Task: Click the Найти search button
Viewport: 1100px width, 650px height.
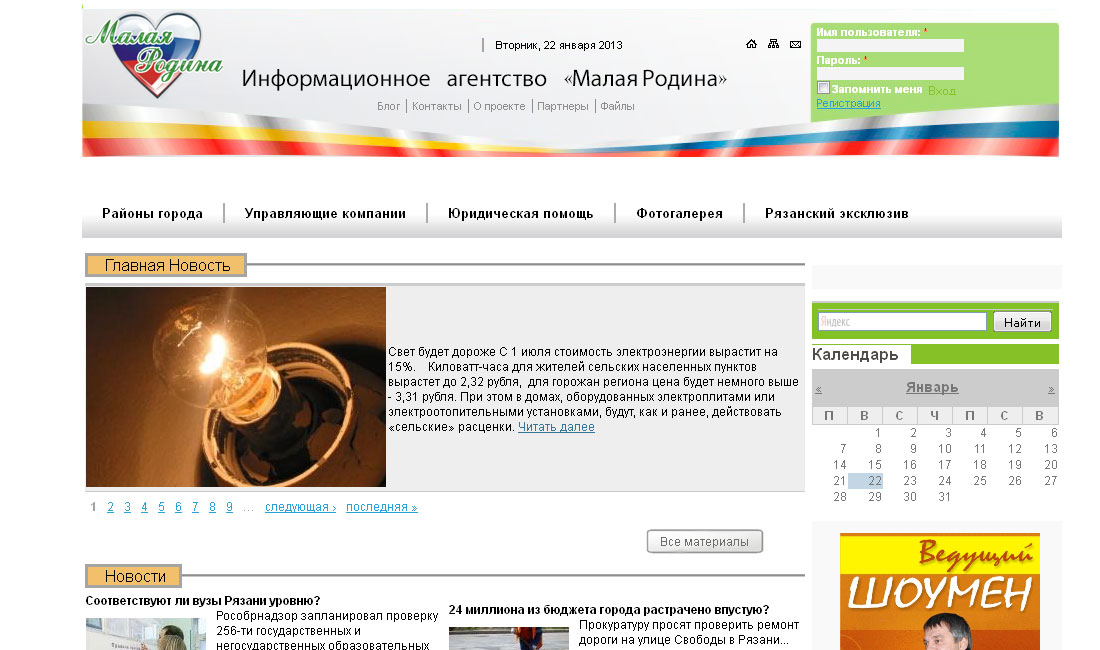Action: tap(1022, 322)
